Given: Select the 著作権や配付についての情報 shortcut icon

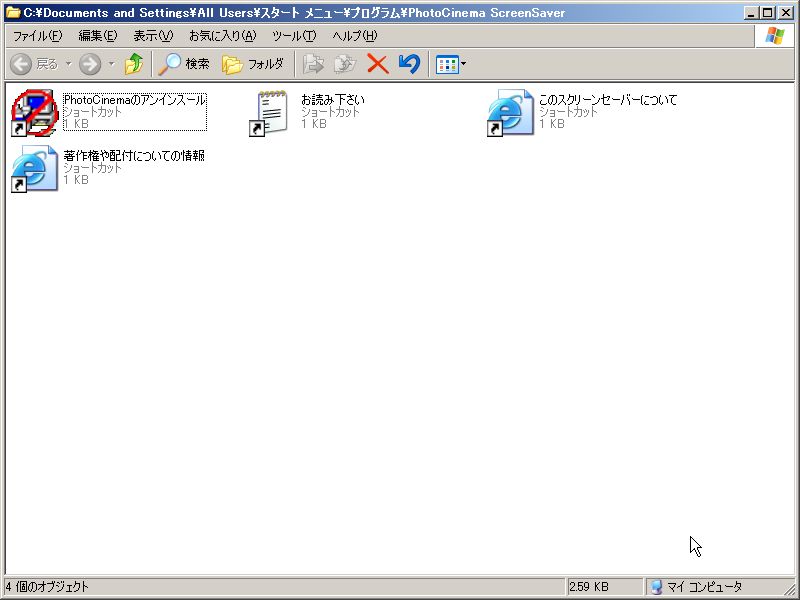Looking at the screenshot, I should pyautogui.click(x=35, y=169).
